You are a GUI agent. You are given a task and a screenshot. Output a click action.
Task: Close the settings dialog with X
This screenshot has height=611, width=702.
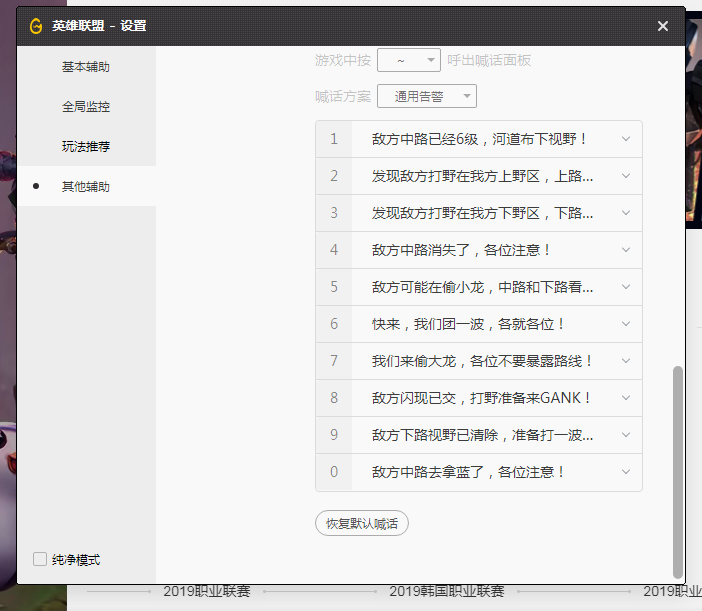pyautogui.click(x=663, y=27)
